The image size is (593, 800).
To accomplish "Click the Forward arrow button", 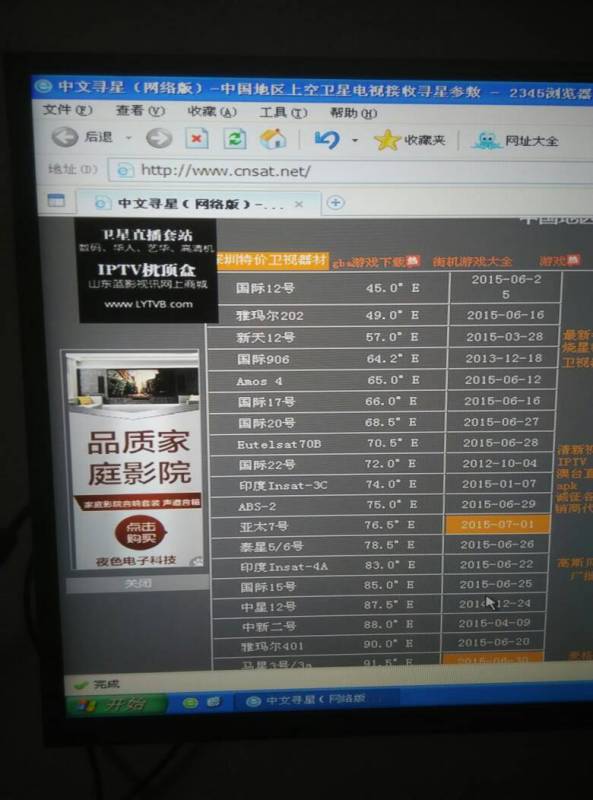I will (x=159, y=138).
